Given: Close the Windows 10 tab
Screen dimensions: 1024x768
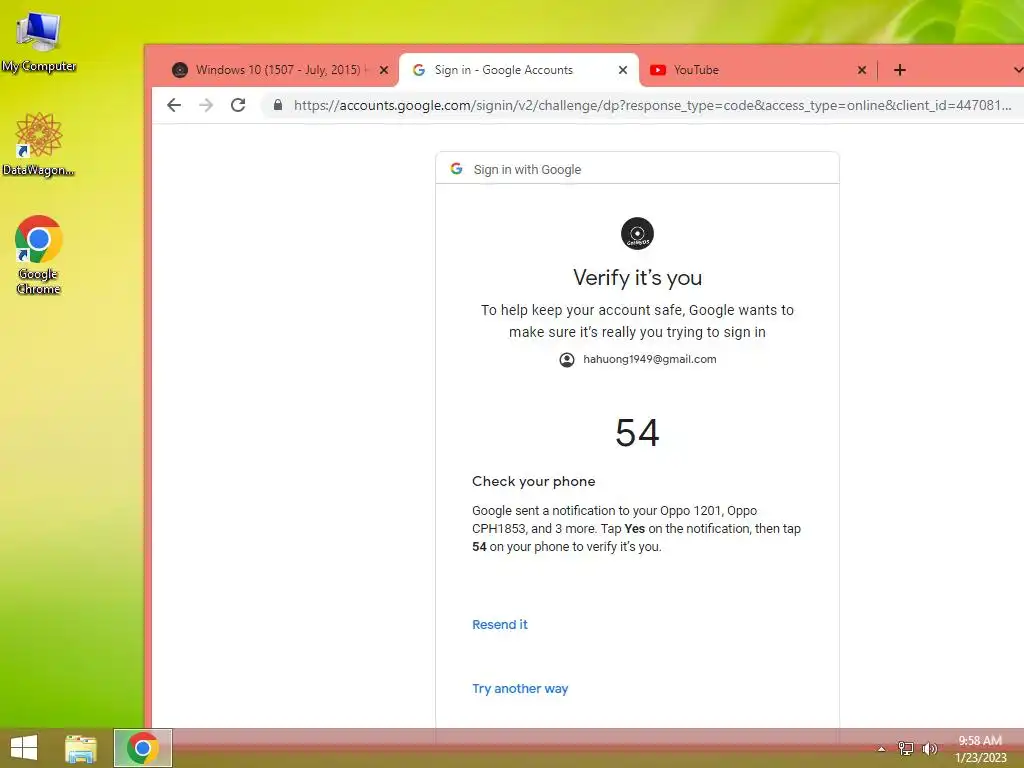Looking at the screenshot, I should click(x=384, y=70).
